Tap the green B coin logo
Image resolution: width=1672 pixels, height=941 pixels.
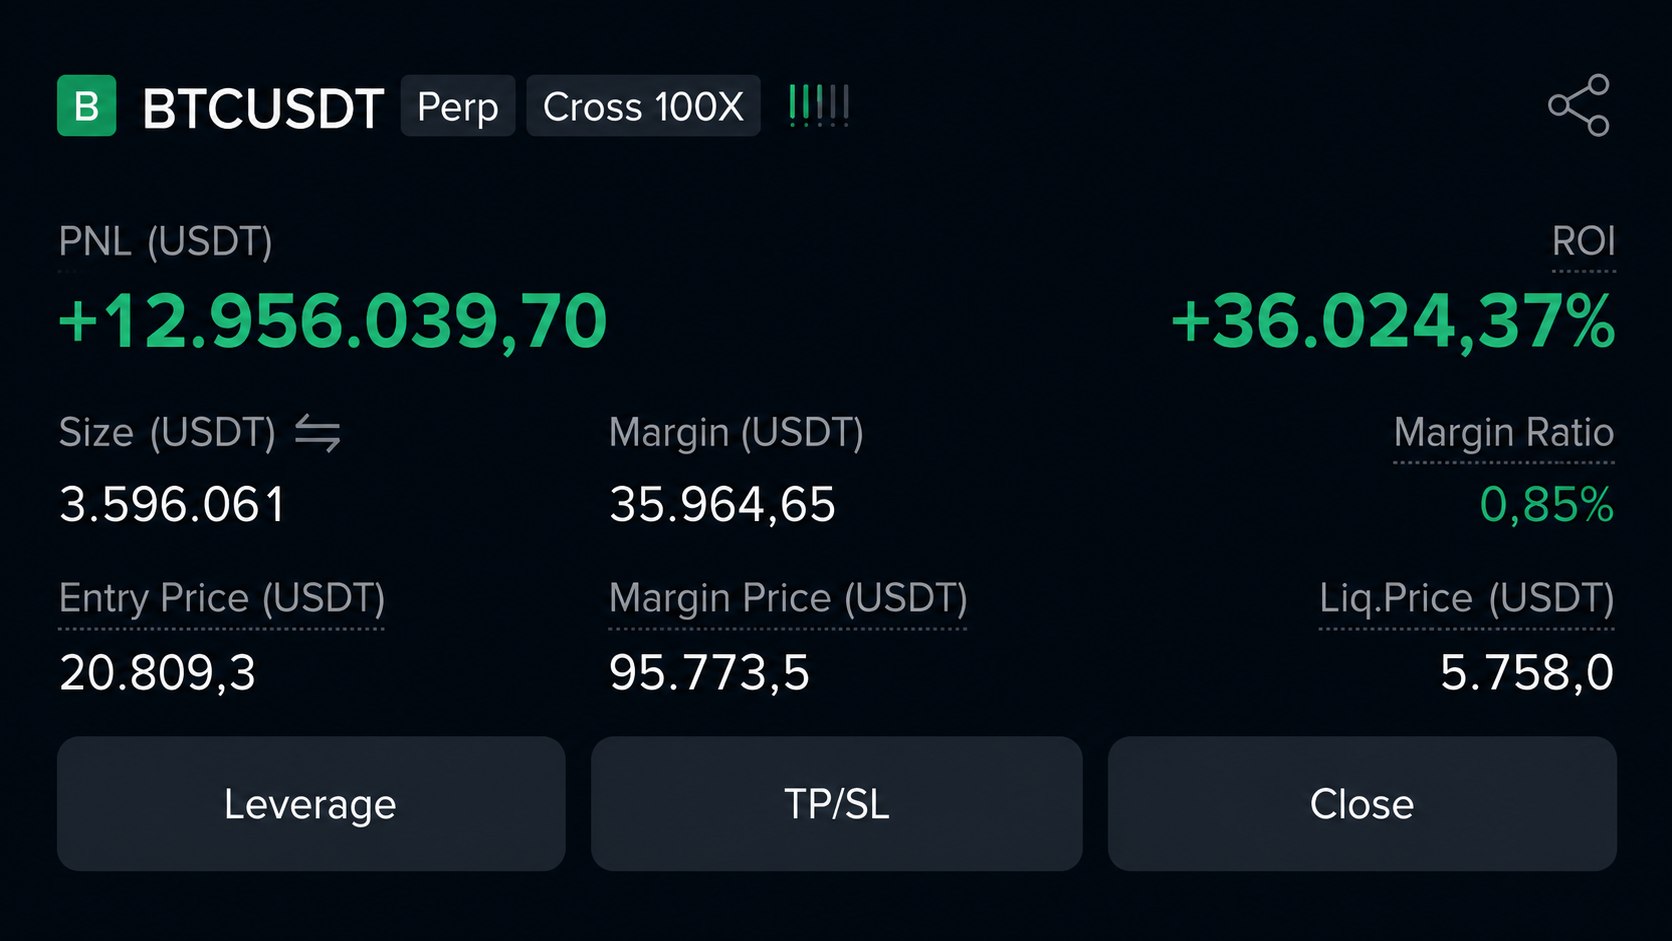(x=87, y=105)
